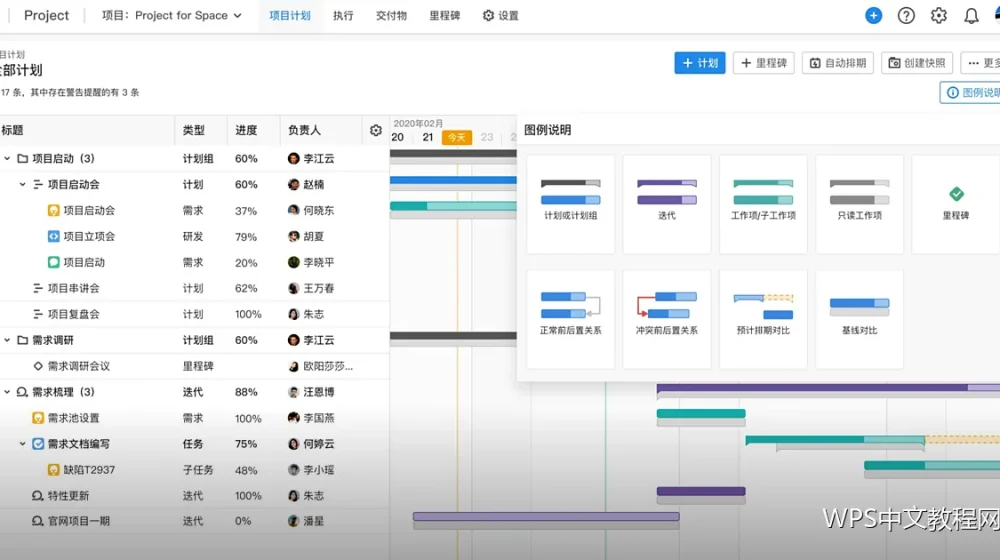This screenshot has height=560, width=1000.
Task: Click 李江云 avatar in 项目启动 row
Action: click(x=293, y=158)
